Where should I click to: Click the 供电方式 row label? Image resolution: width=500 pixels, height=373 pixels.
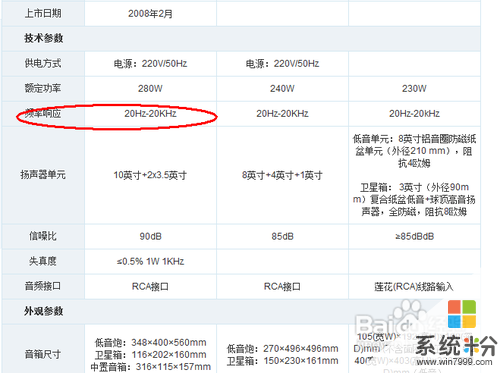coord(43,63)
